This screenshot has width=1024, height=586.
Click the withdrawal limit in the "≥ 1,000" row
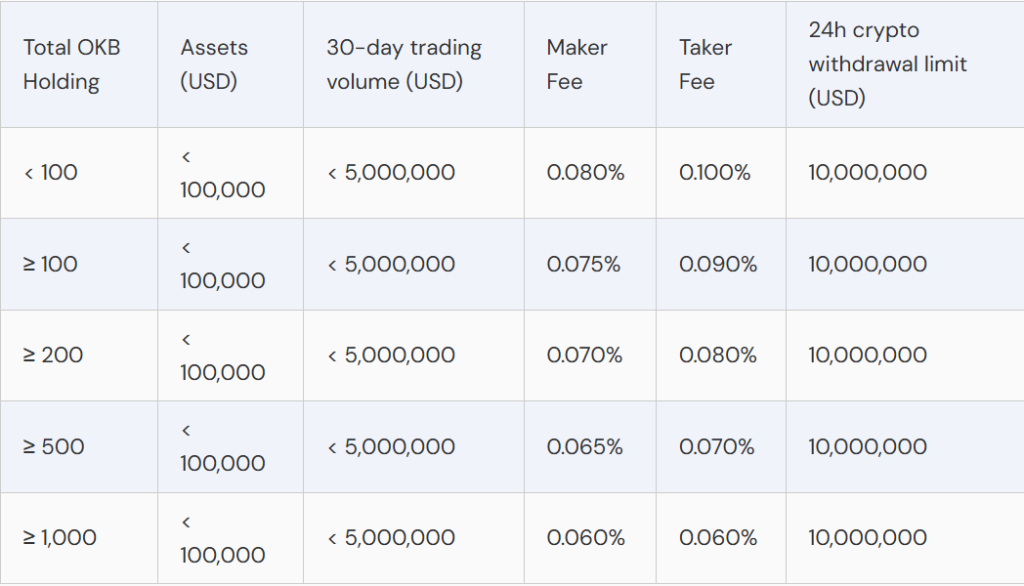pyautogui.click(x=867, y=538)
